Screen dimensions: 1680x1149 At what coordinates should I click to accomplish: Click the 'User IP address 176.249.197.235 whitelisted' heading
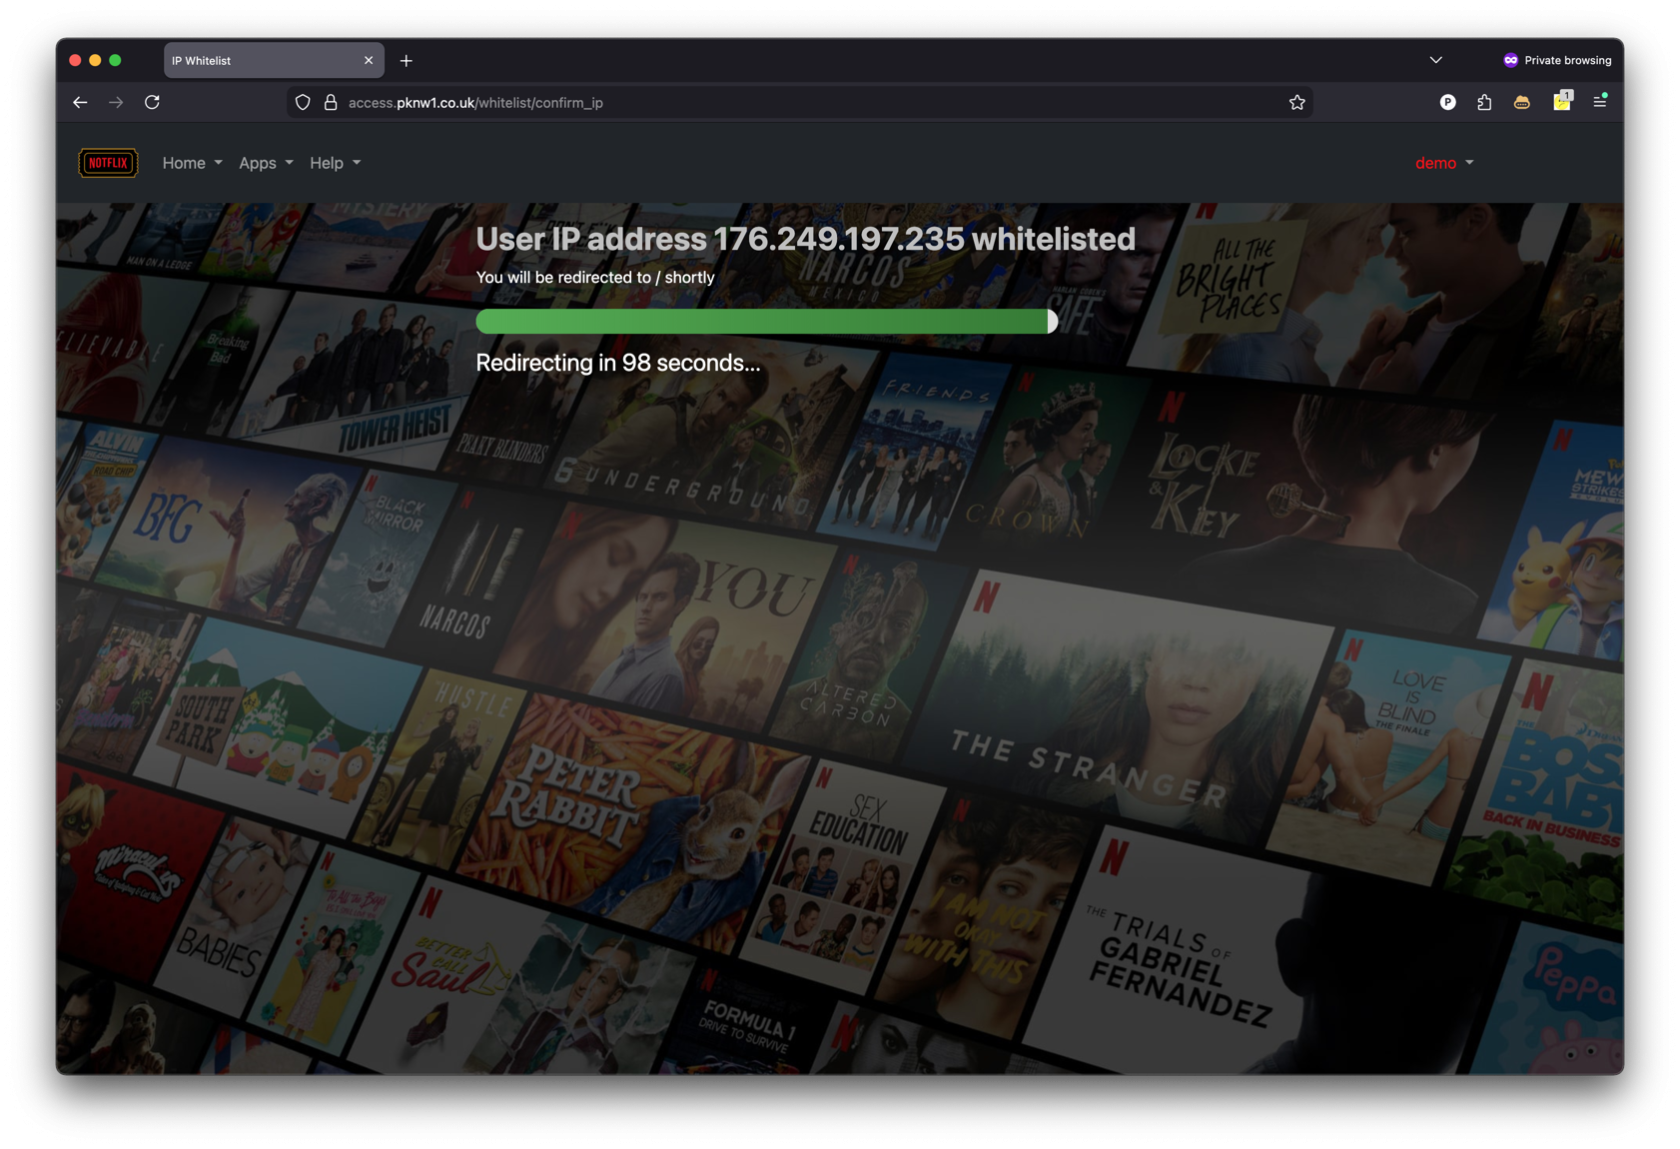pos(805,239)
